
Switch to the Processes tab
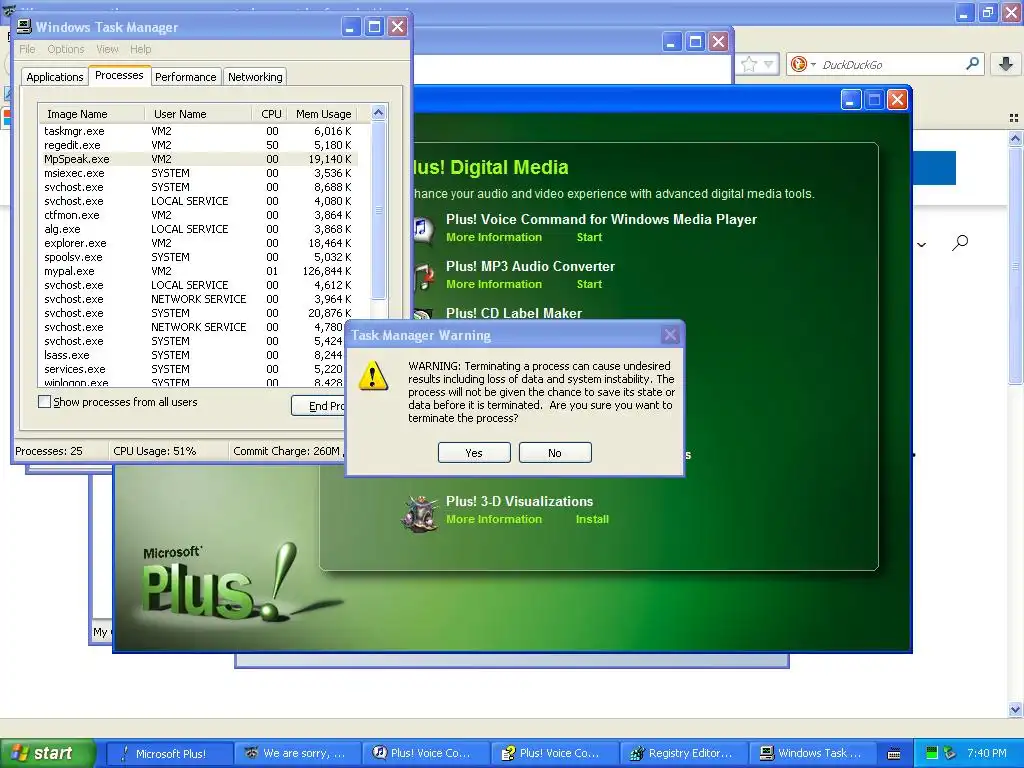[x=119, y=75]
